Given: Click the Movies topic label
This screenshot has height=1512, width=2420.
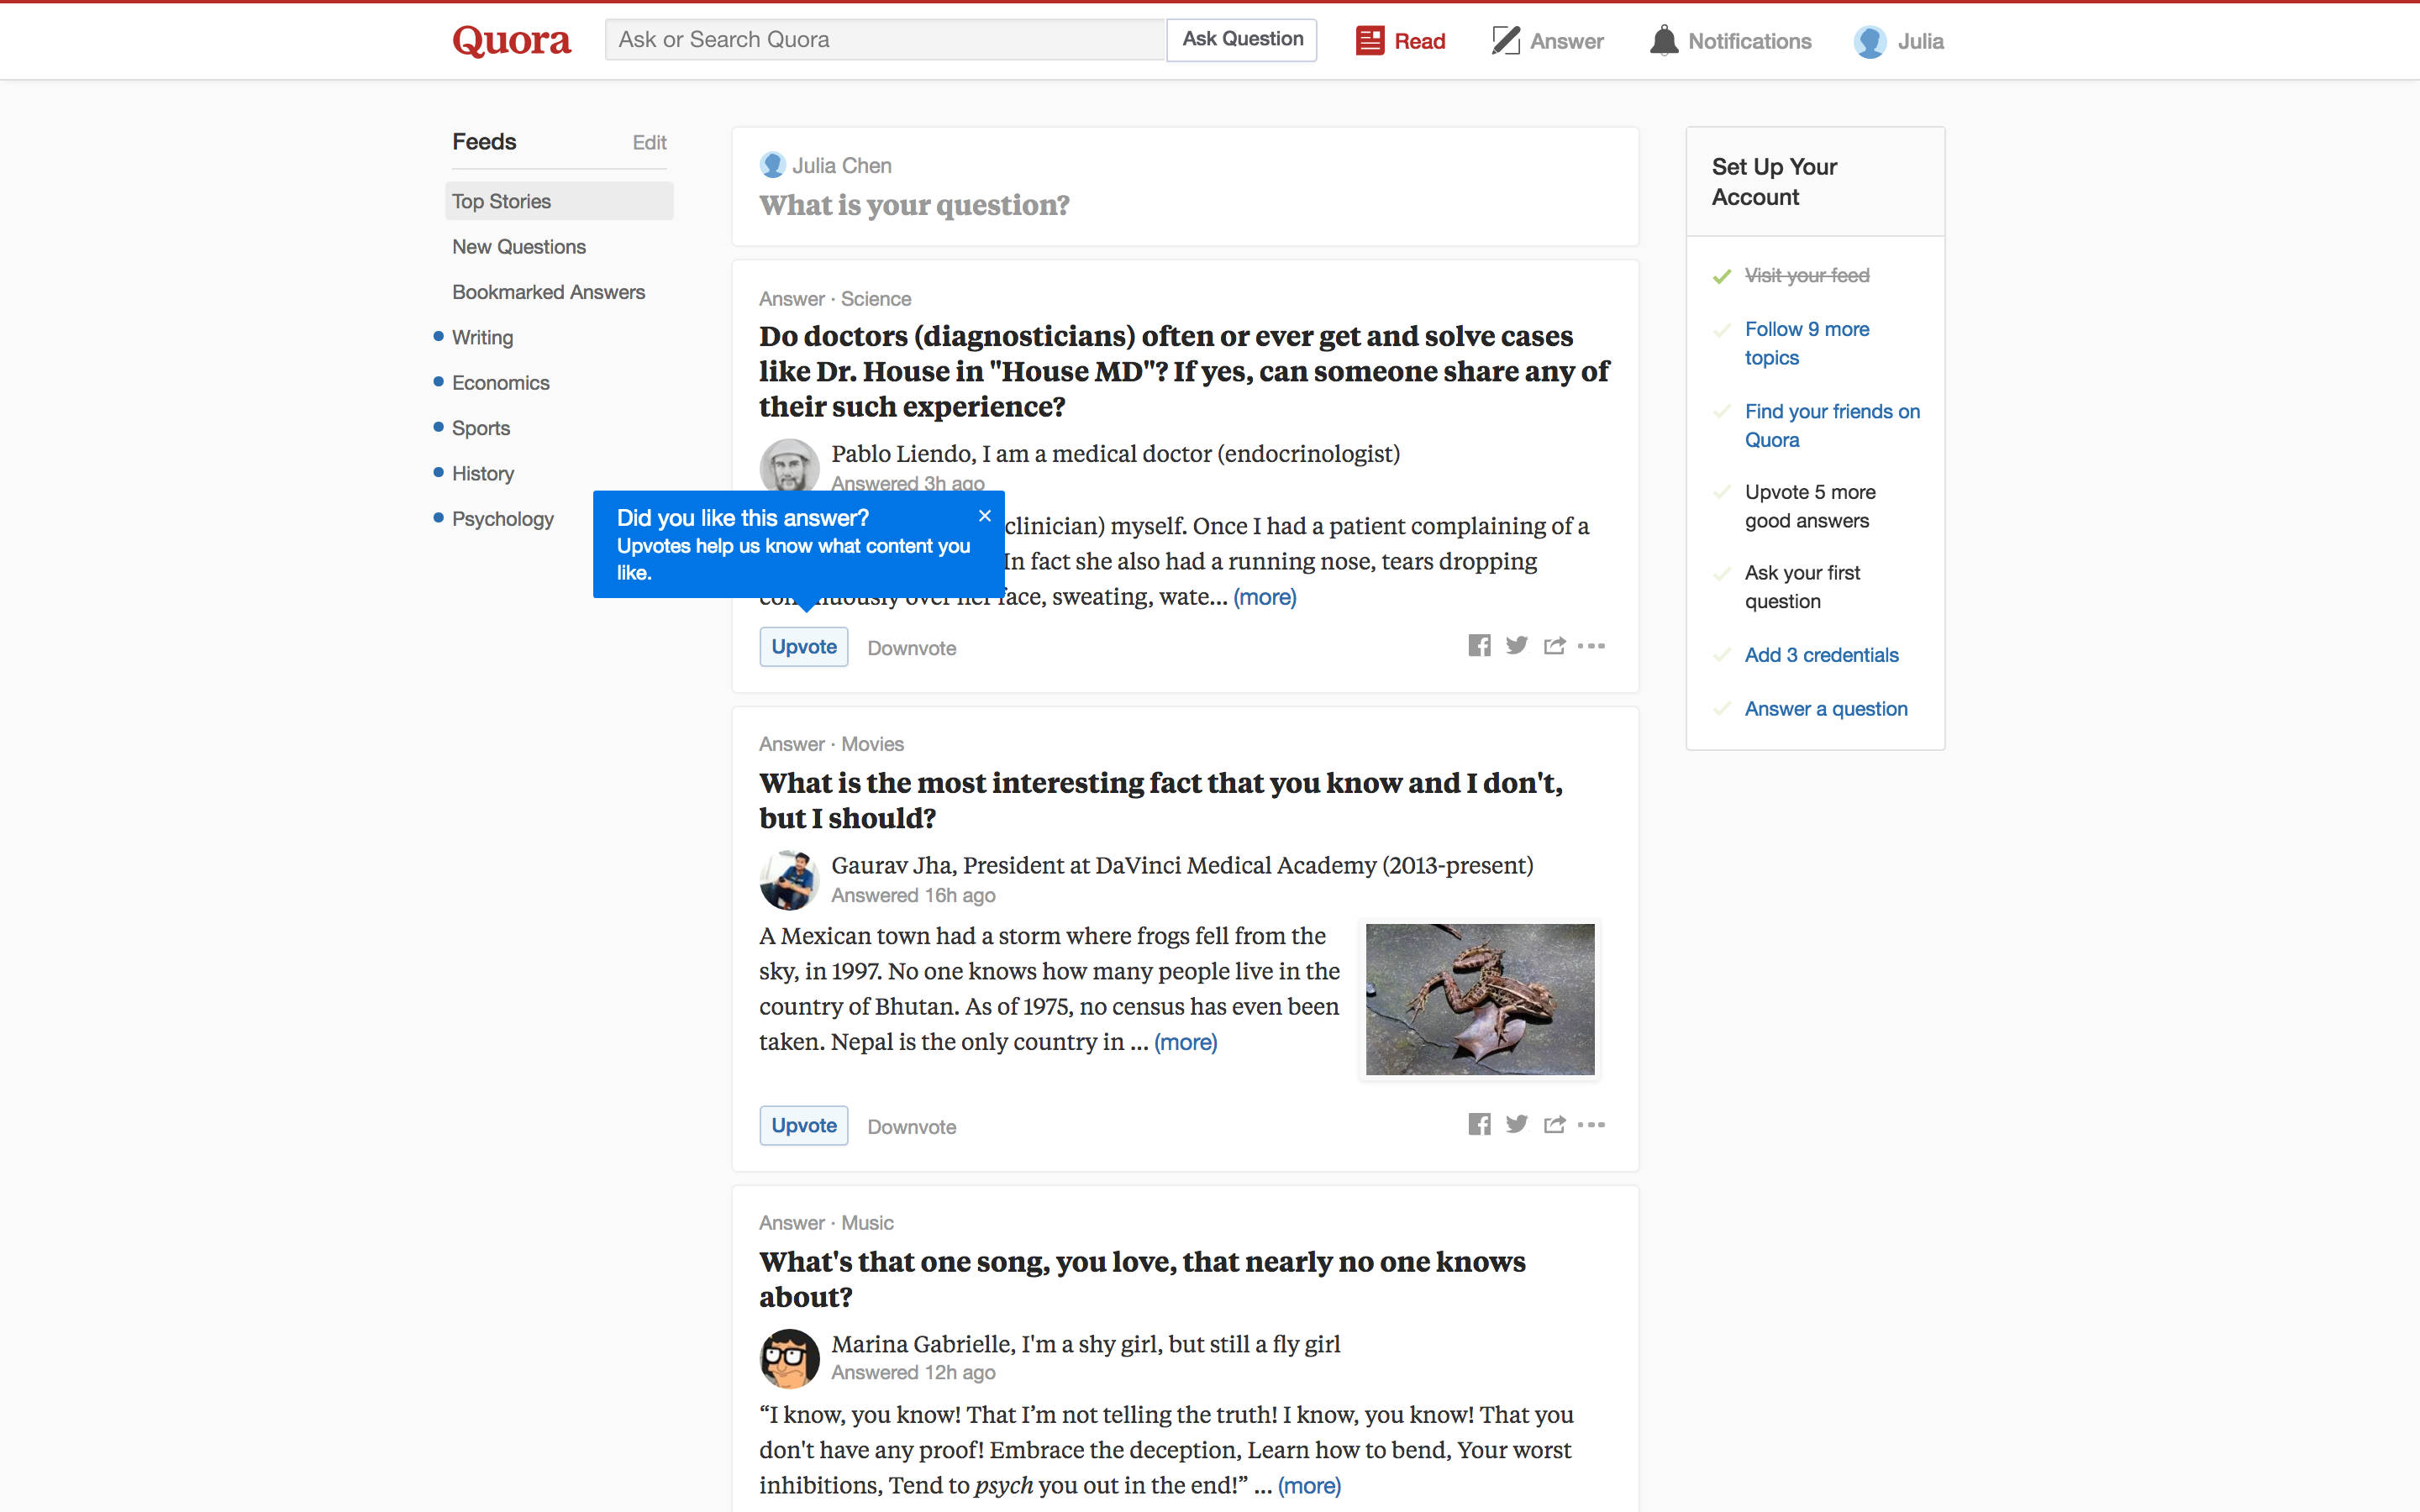Looking at the screenshot, I should [x=872, y=744].
